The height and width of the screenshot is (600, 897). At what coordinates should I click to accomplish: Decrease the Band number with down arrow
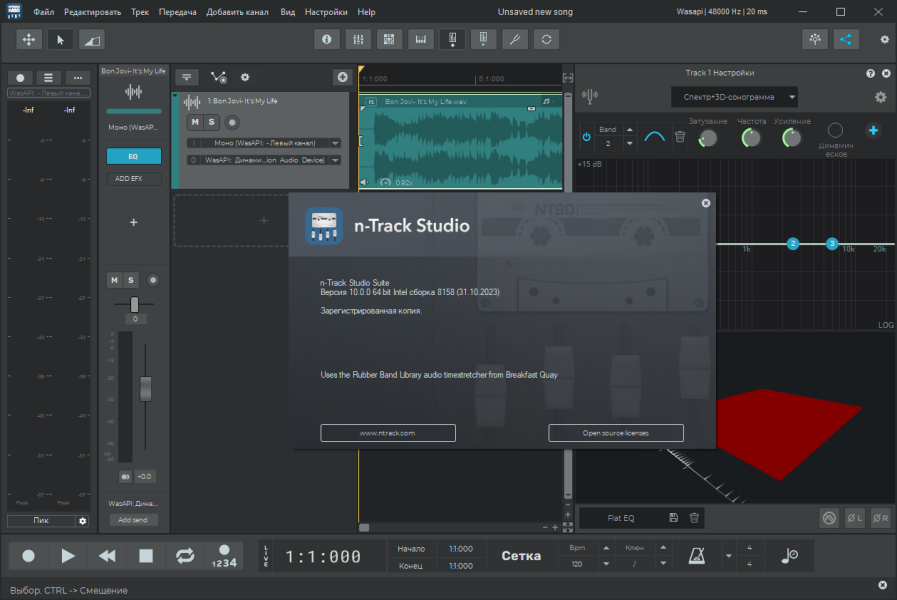click(629, 143)
